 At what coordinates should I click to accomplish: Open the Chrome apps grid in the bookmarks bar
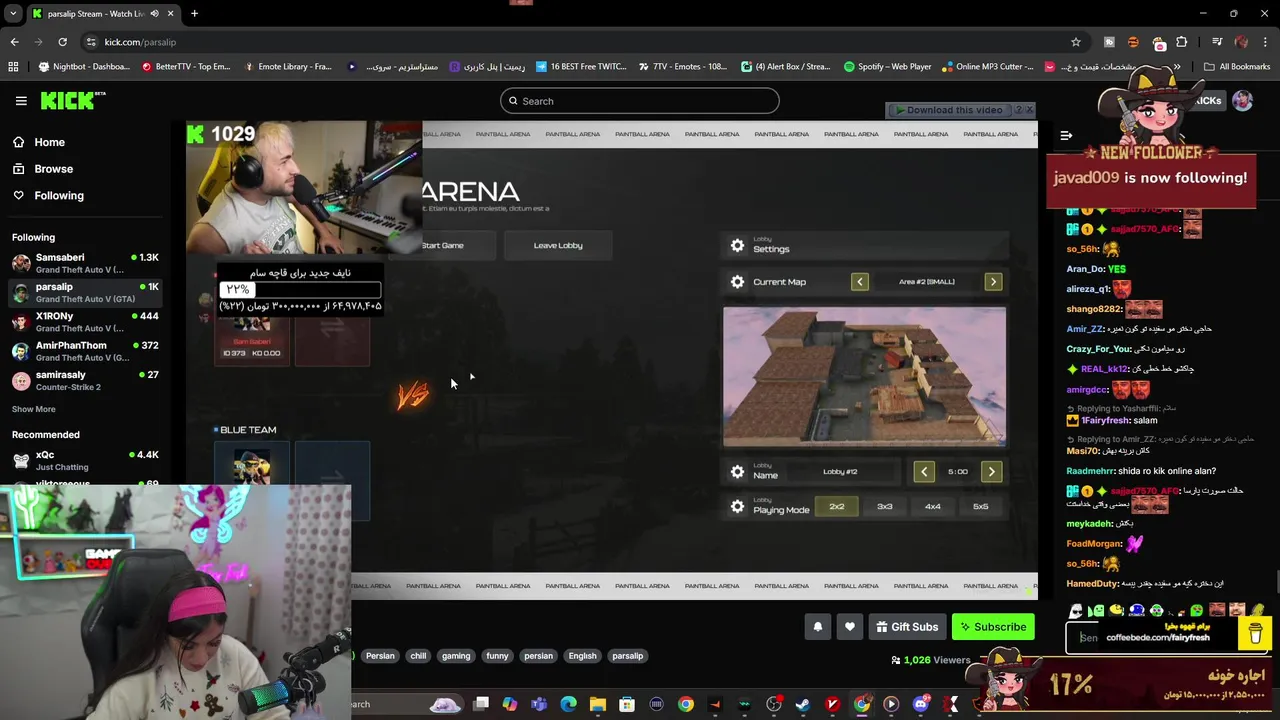(x=13, y=67)
